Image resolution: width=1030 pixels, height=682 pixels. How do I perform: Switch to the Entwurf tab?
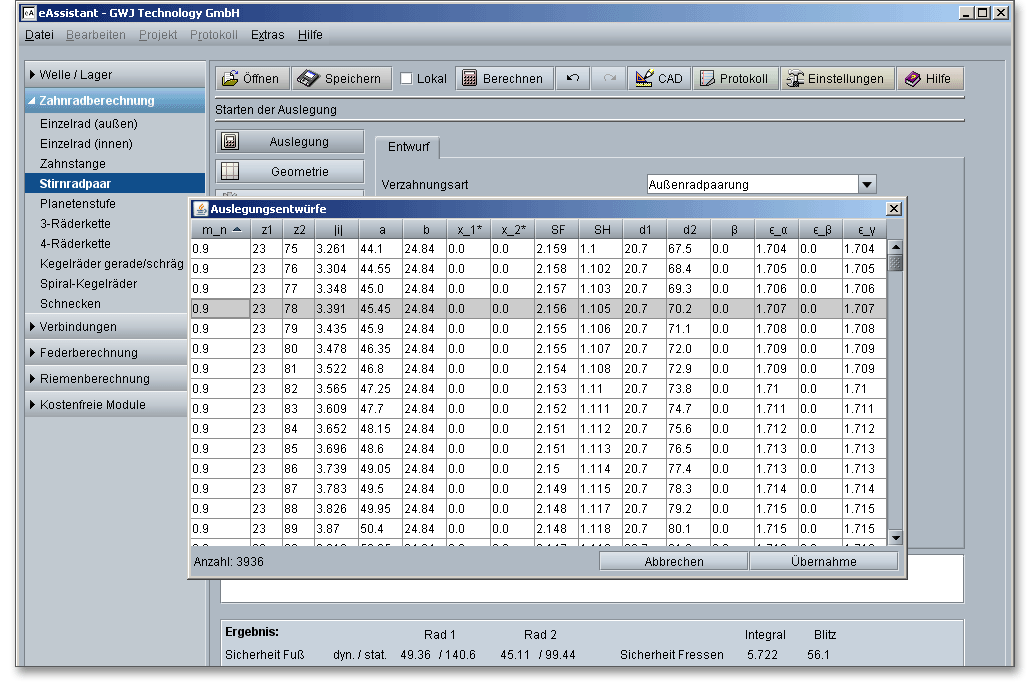[408, 147]
